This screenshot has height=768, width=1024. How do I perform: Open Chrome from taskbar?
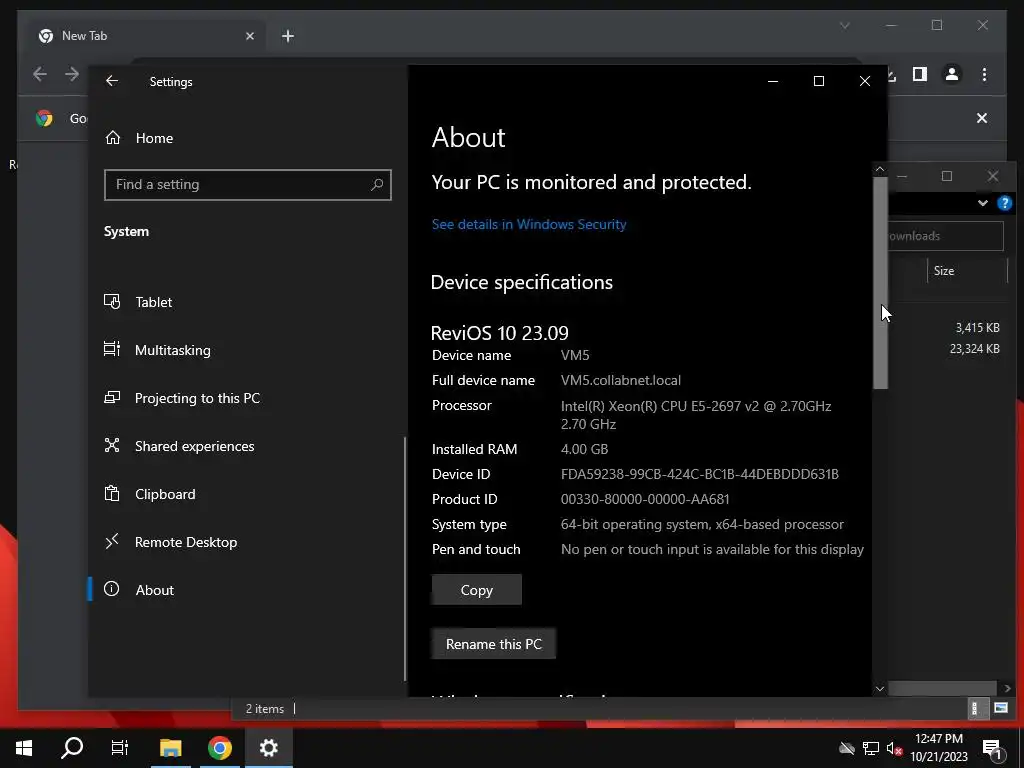[x=220, y=748]
